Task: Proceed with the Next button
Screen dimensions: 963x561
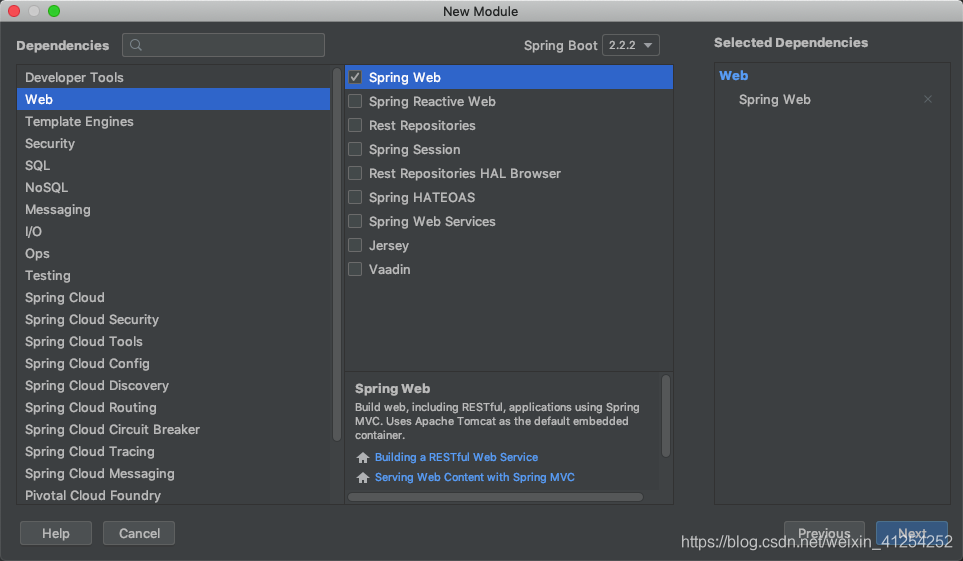Action: [x=912, y=533]
